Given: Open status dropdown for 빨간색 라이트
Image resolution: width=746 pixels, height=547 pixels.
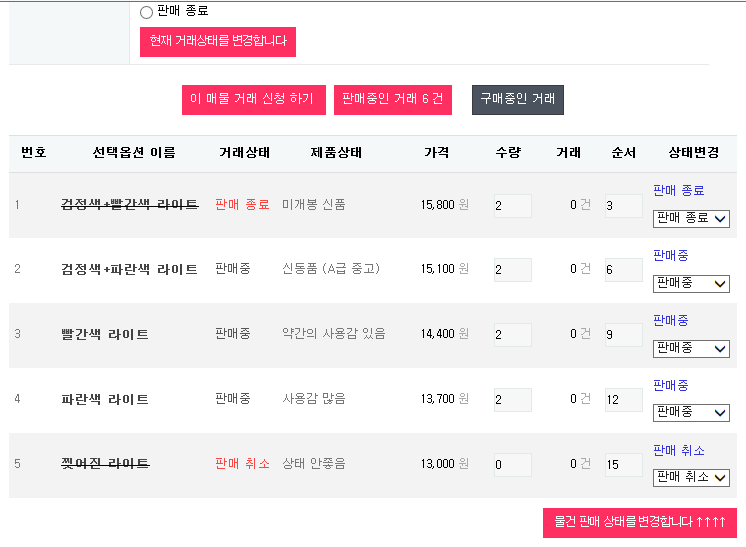Looking at the screenshot, I should (691, 349).
